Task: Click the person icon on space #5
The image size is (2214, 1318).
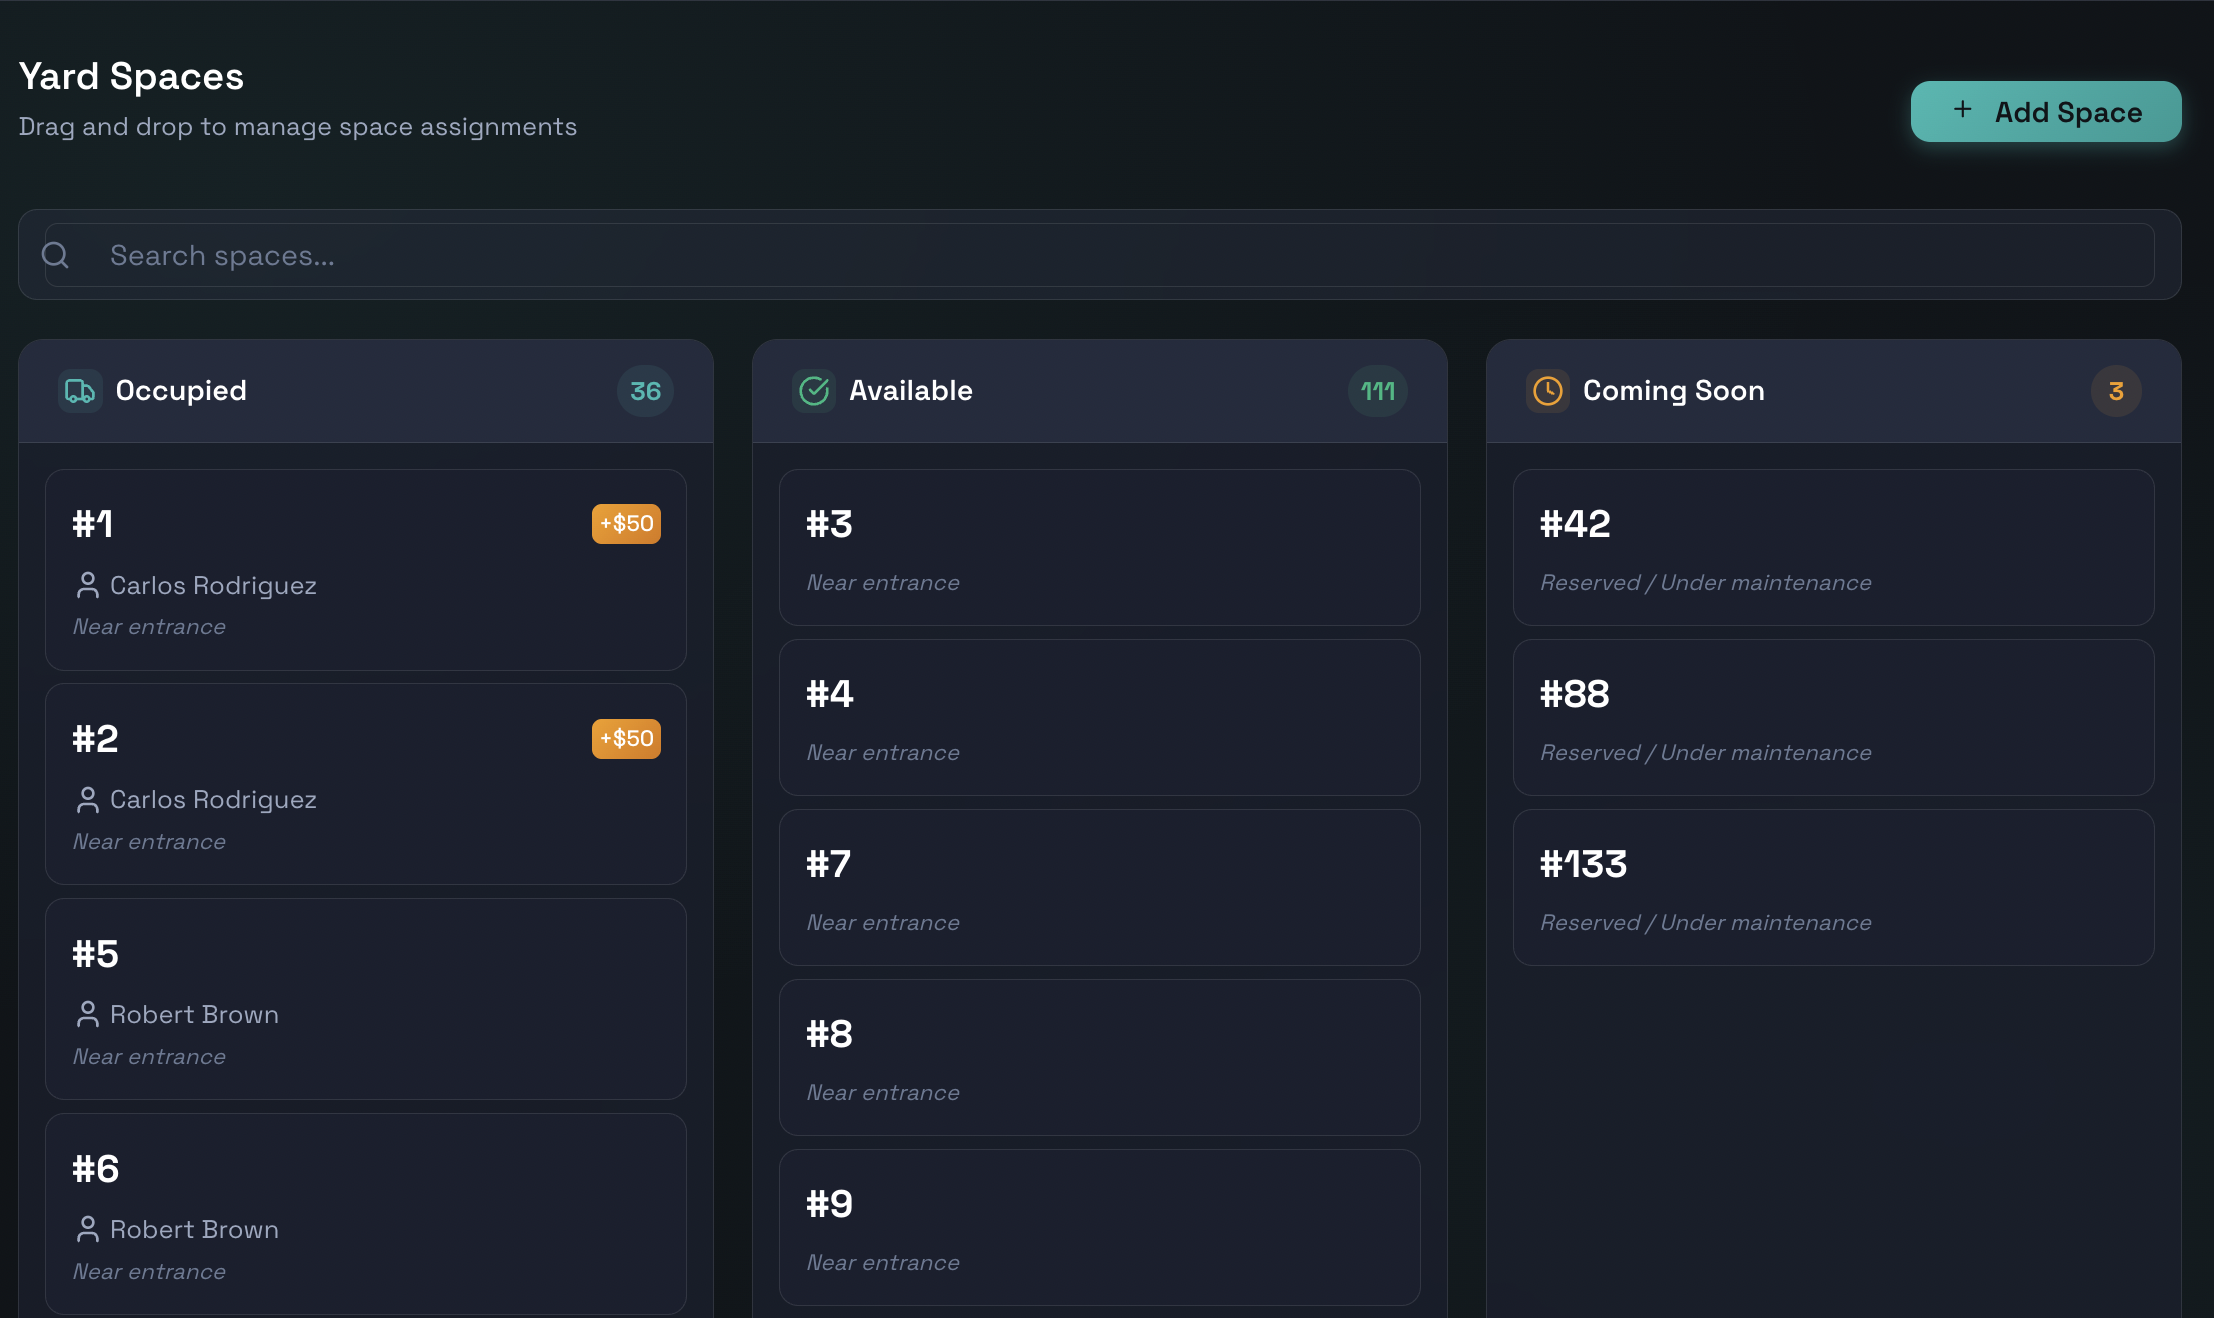Action: click(87, 1014)
